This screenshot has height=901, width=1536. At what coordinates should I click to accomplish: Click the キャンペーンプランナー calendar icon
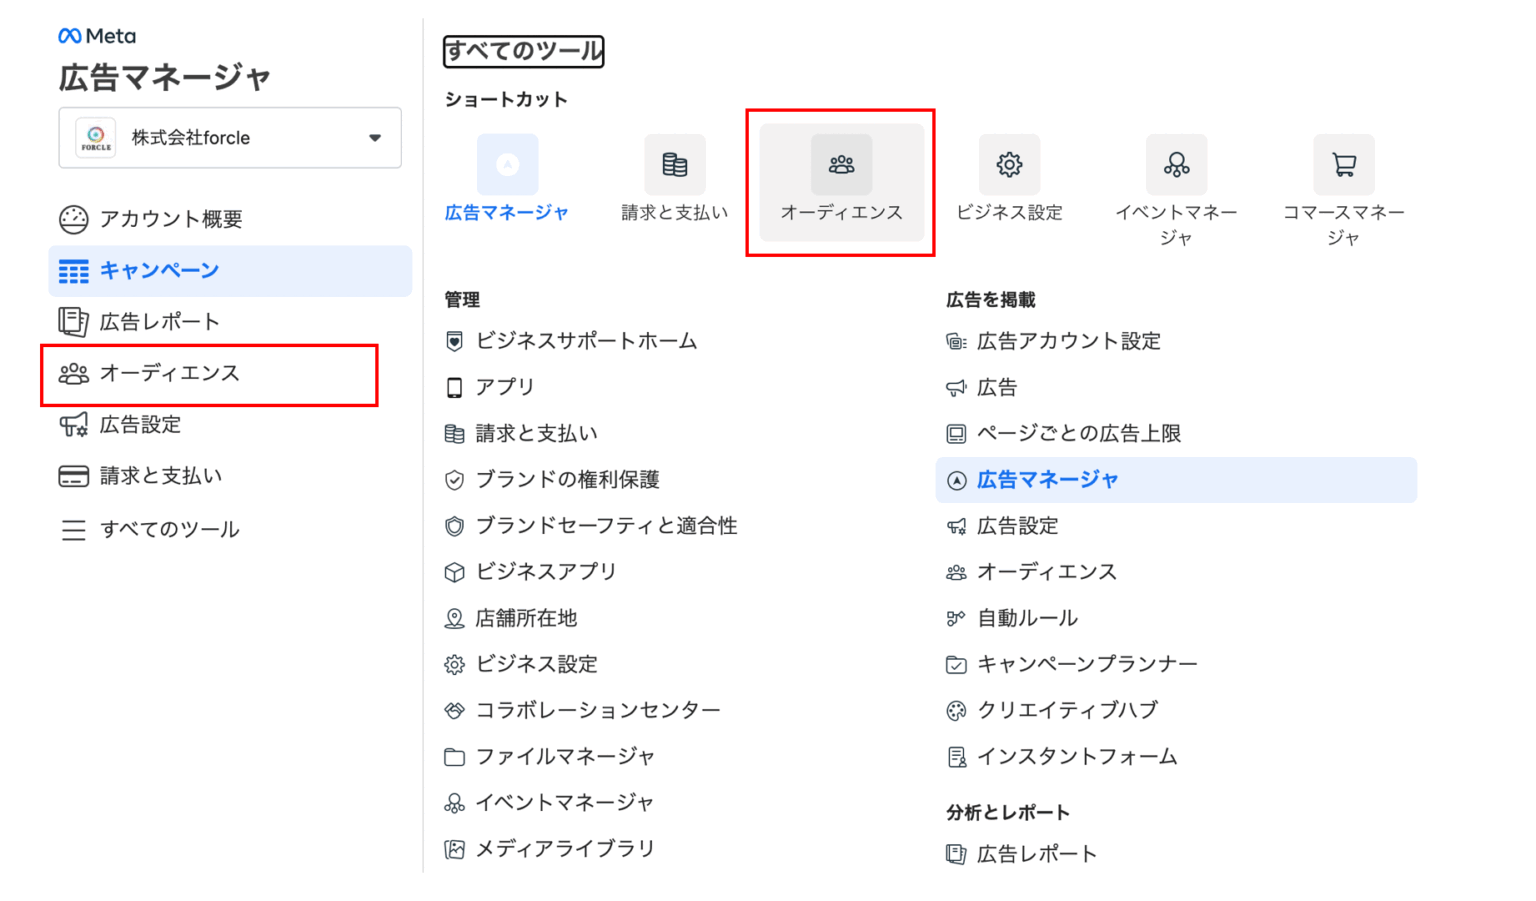(956, 665)
